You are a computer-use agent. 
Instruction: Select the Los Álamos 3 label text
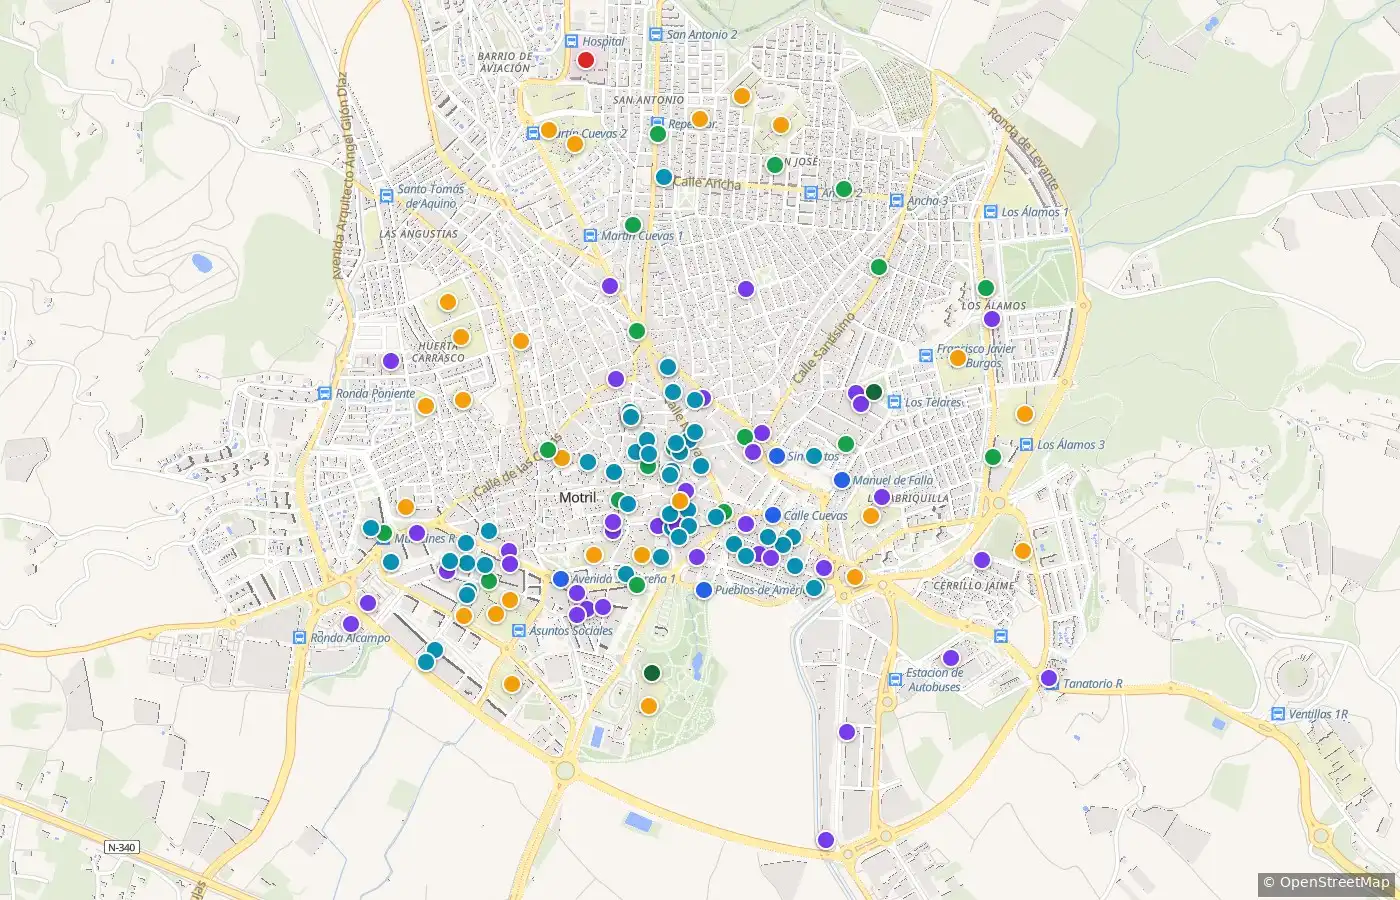[1071, 445]
